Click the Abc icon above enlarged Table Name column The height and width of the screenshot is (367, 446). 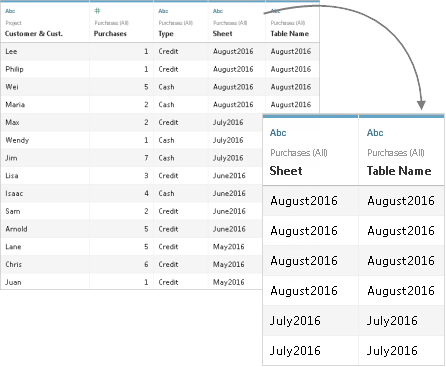pos(375,133)
